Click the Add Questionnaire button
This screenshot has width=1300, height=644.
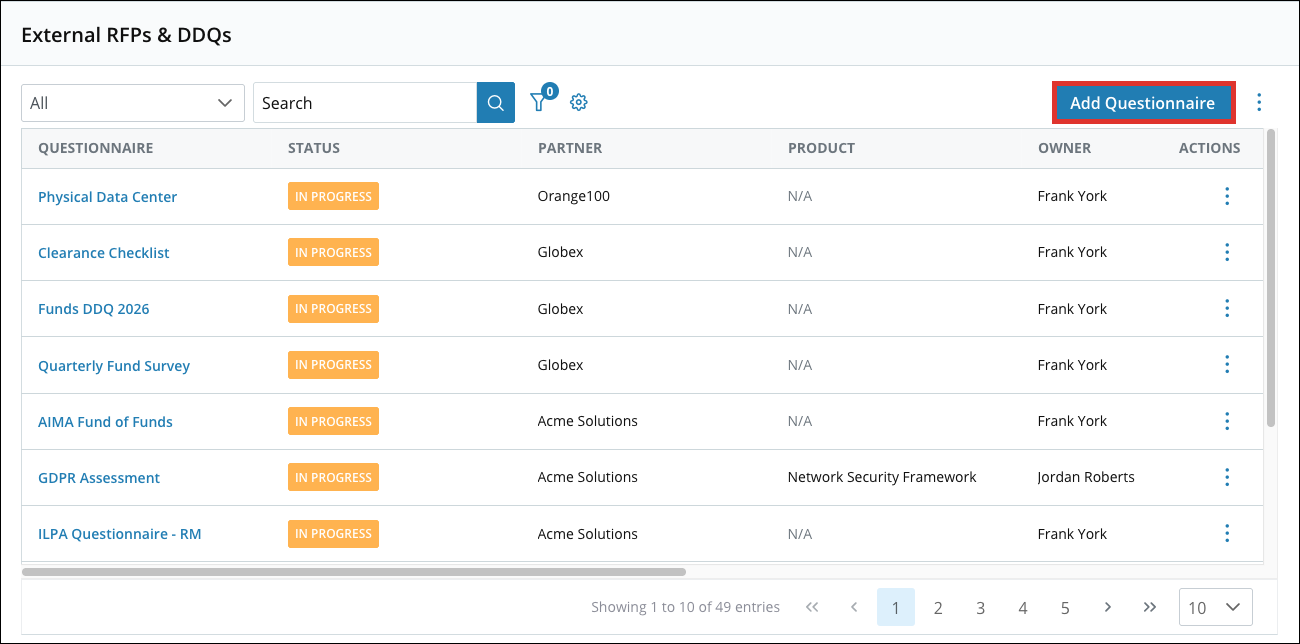click(x=1143, y=103)
